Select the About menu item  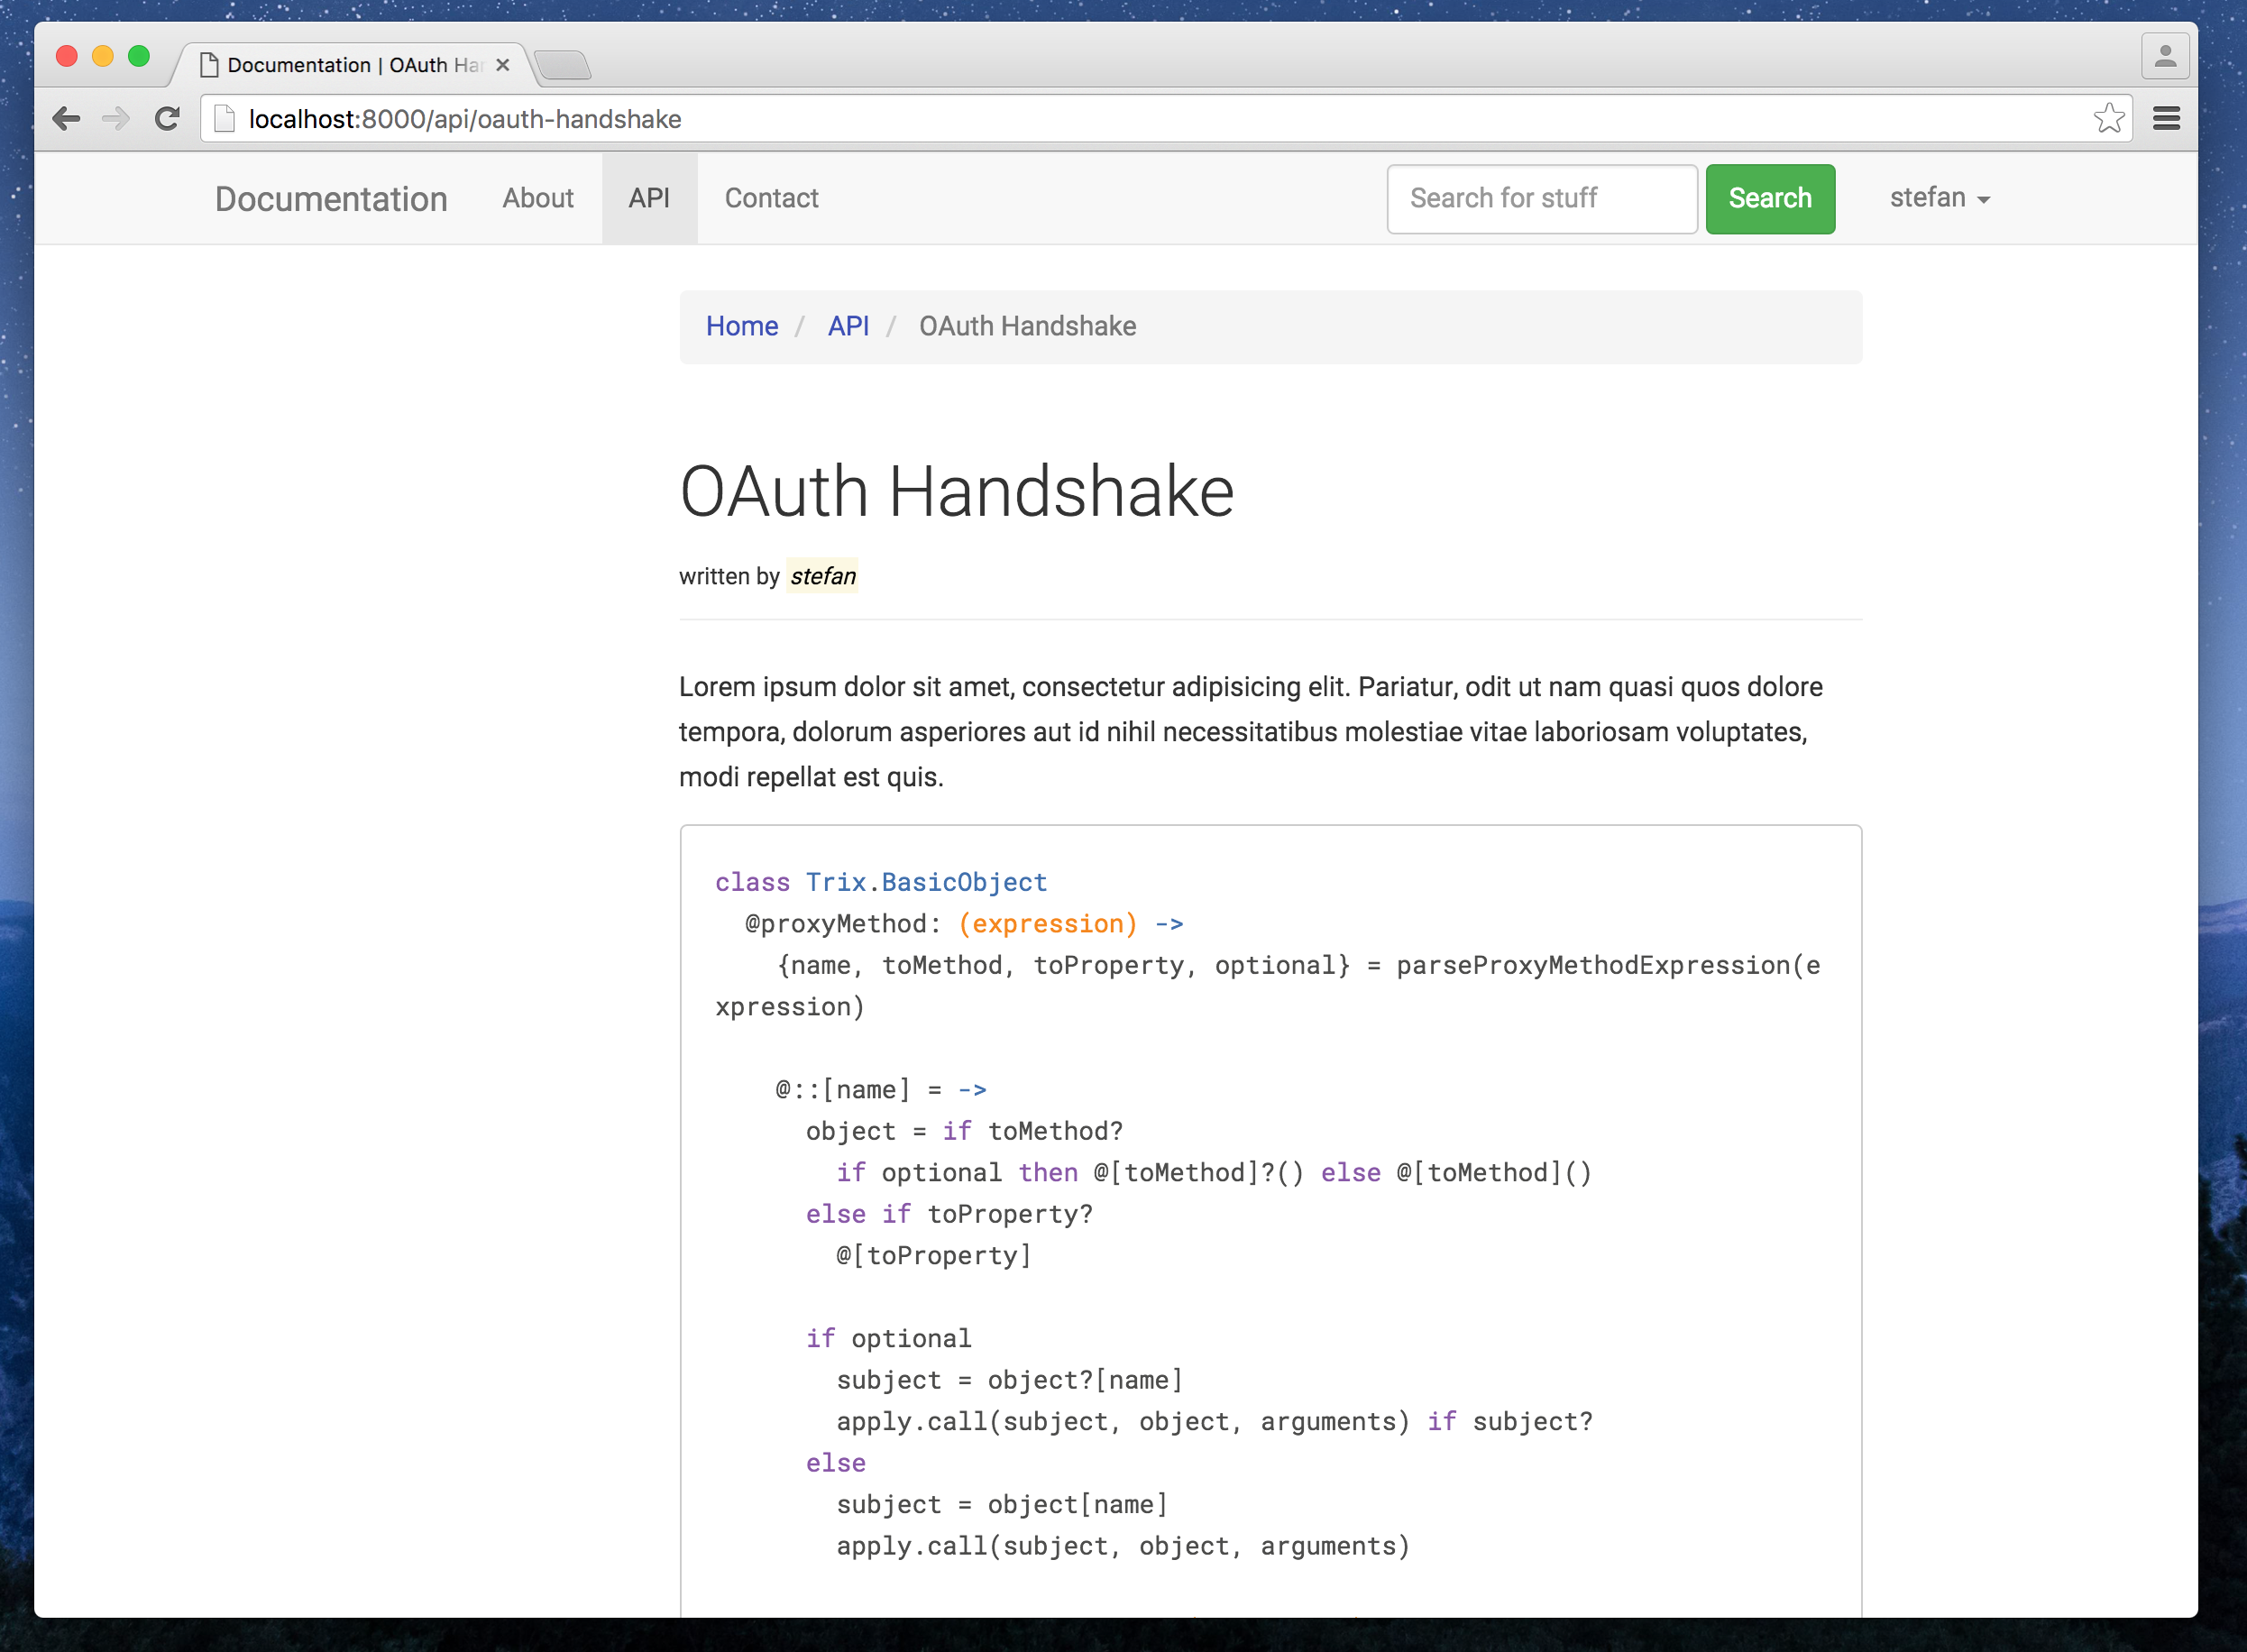[x=537, y=198]
